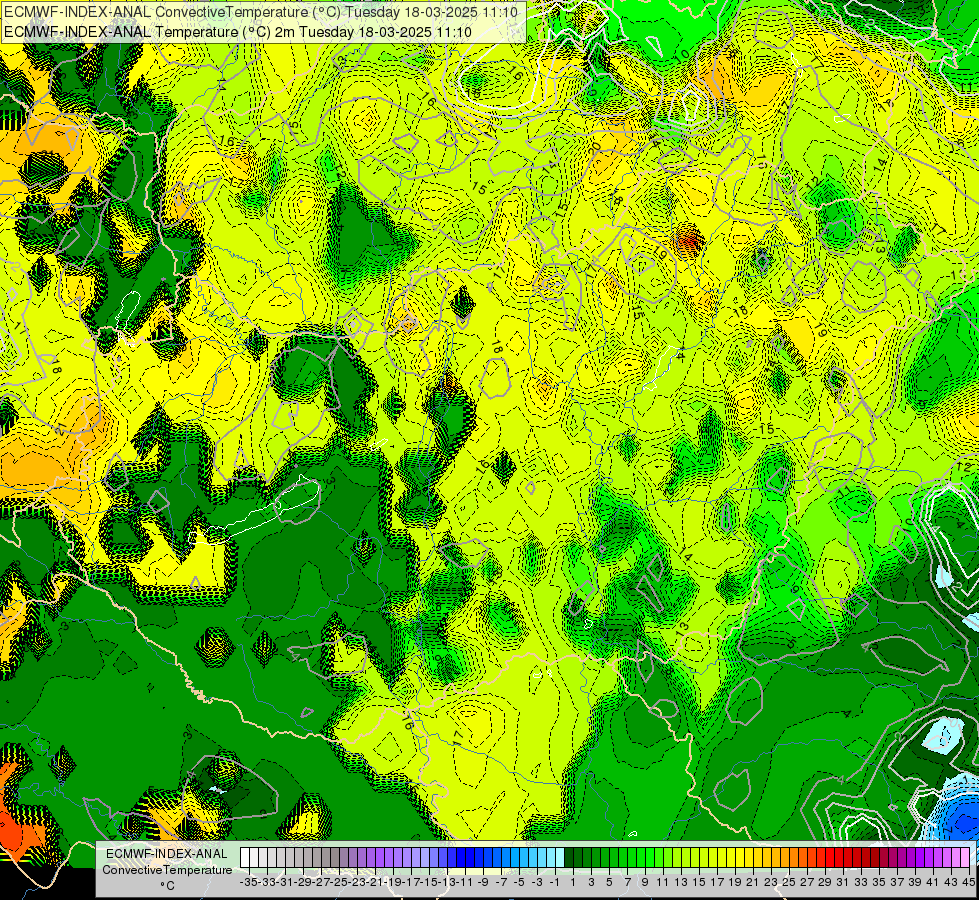Click the ECMWF-INDEX-ANAL label in the legend

coord(167,854)
